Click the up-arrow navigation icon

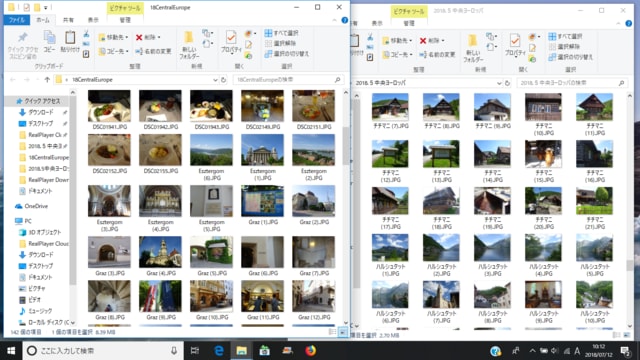tap(47, 80)
